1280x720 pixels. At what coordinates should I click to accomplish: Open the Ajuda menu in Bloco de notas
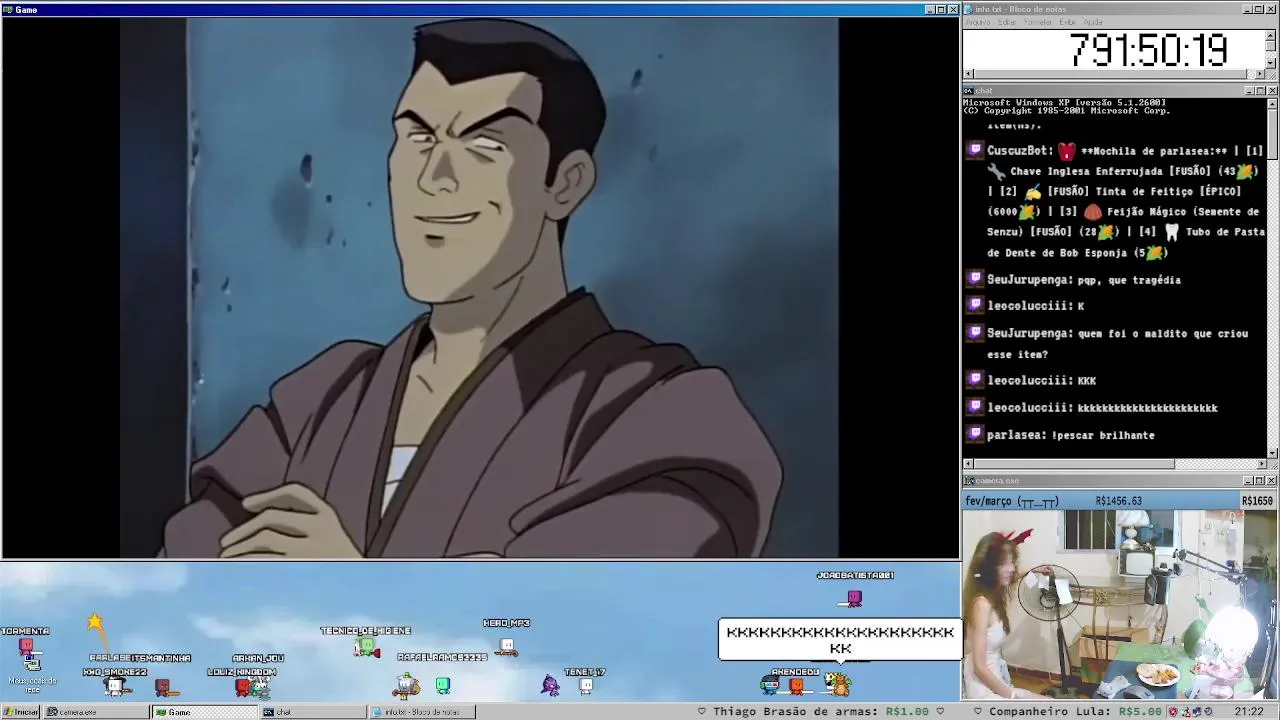[1093, 22]
